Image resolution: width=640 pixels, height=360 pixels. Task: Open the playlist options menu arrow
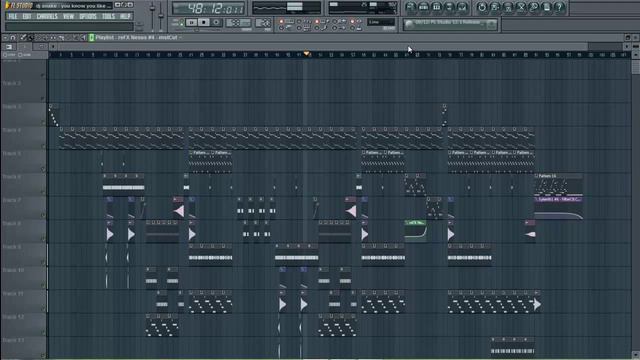(5, 38)
